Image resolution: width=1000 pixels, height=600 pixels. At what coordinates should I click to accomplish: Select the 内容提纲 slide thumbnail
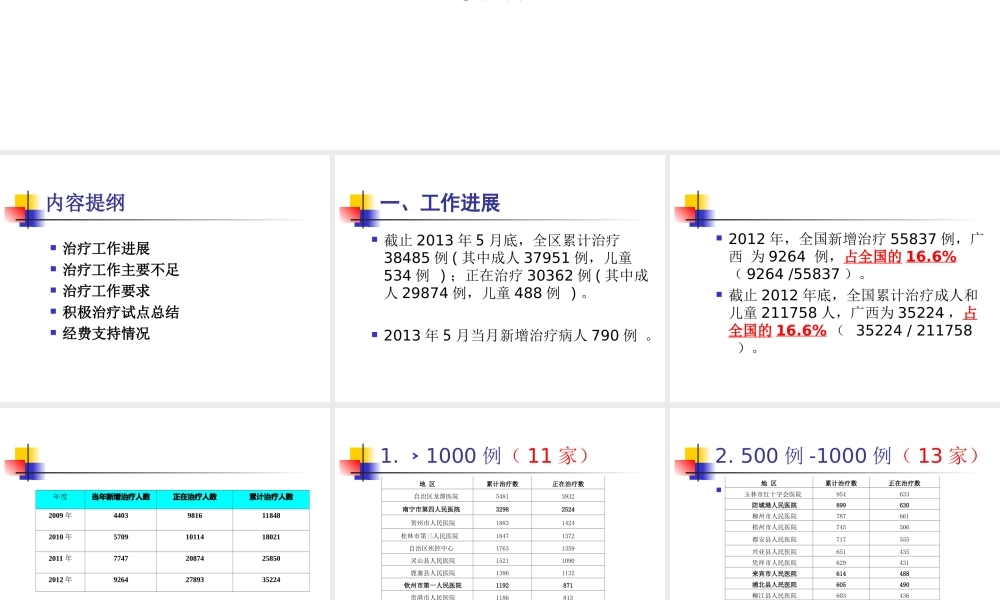(165, 275)
